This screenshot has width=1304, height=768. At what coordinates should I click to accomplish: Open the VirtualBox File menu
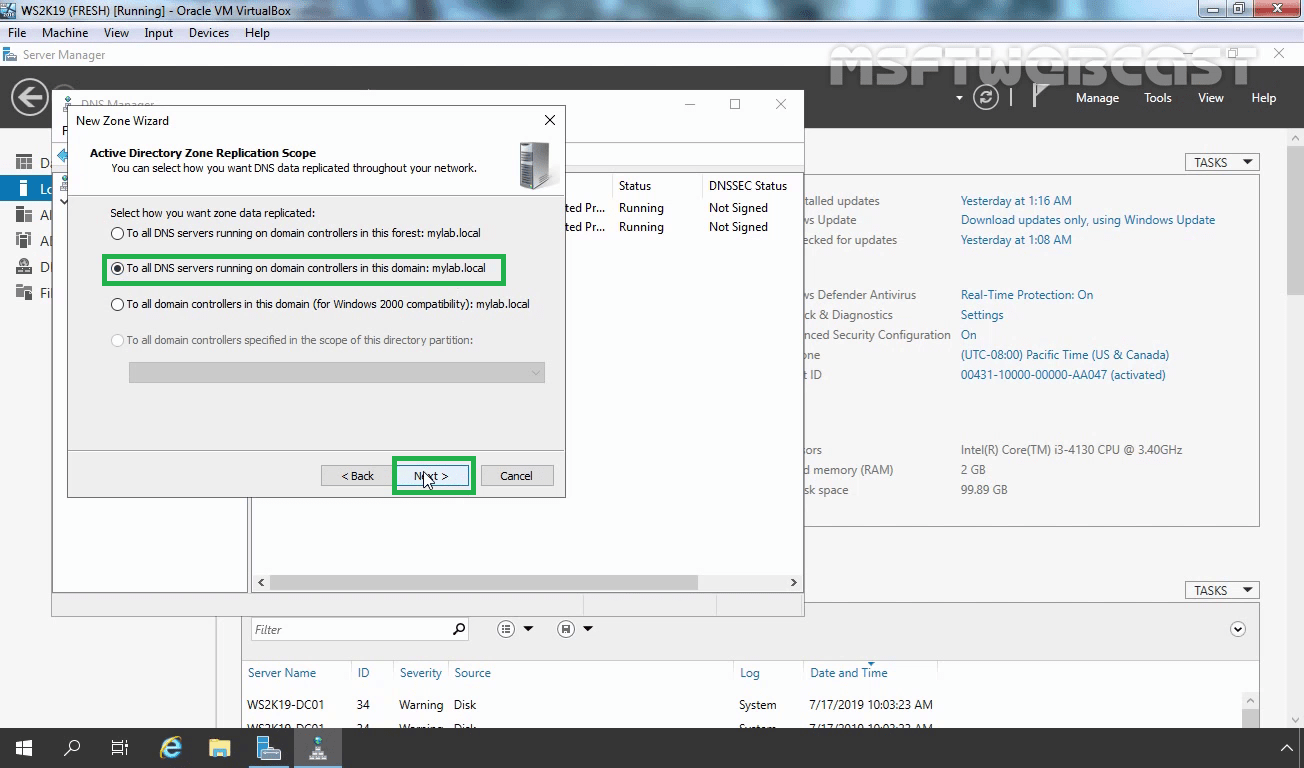point(17,33)
